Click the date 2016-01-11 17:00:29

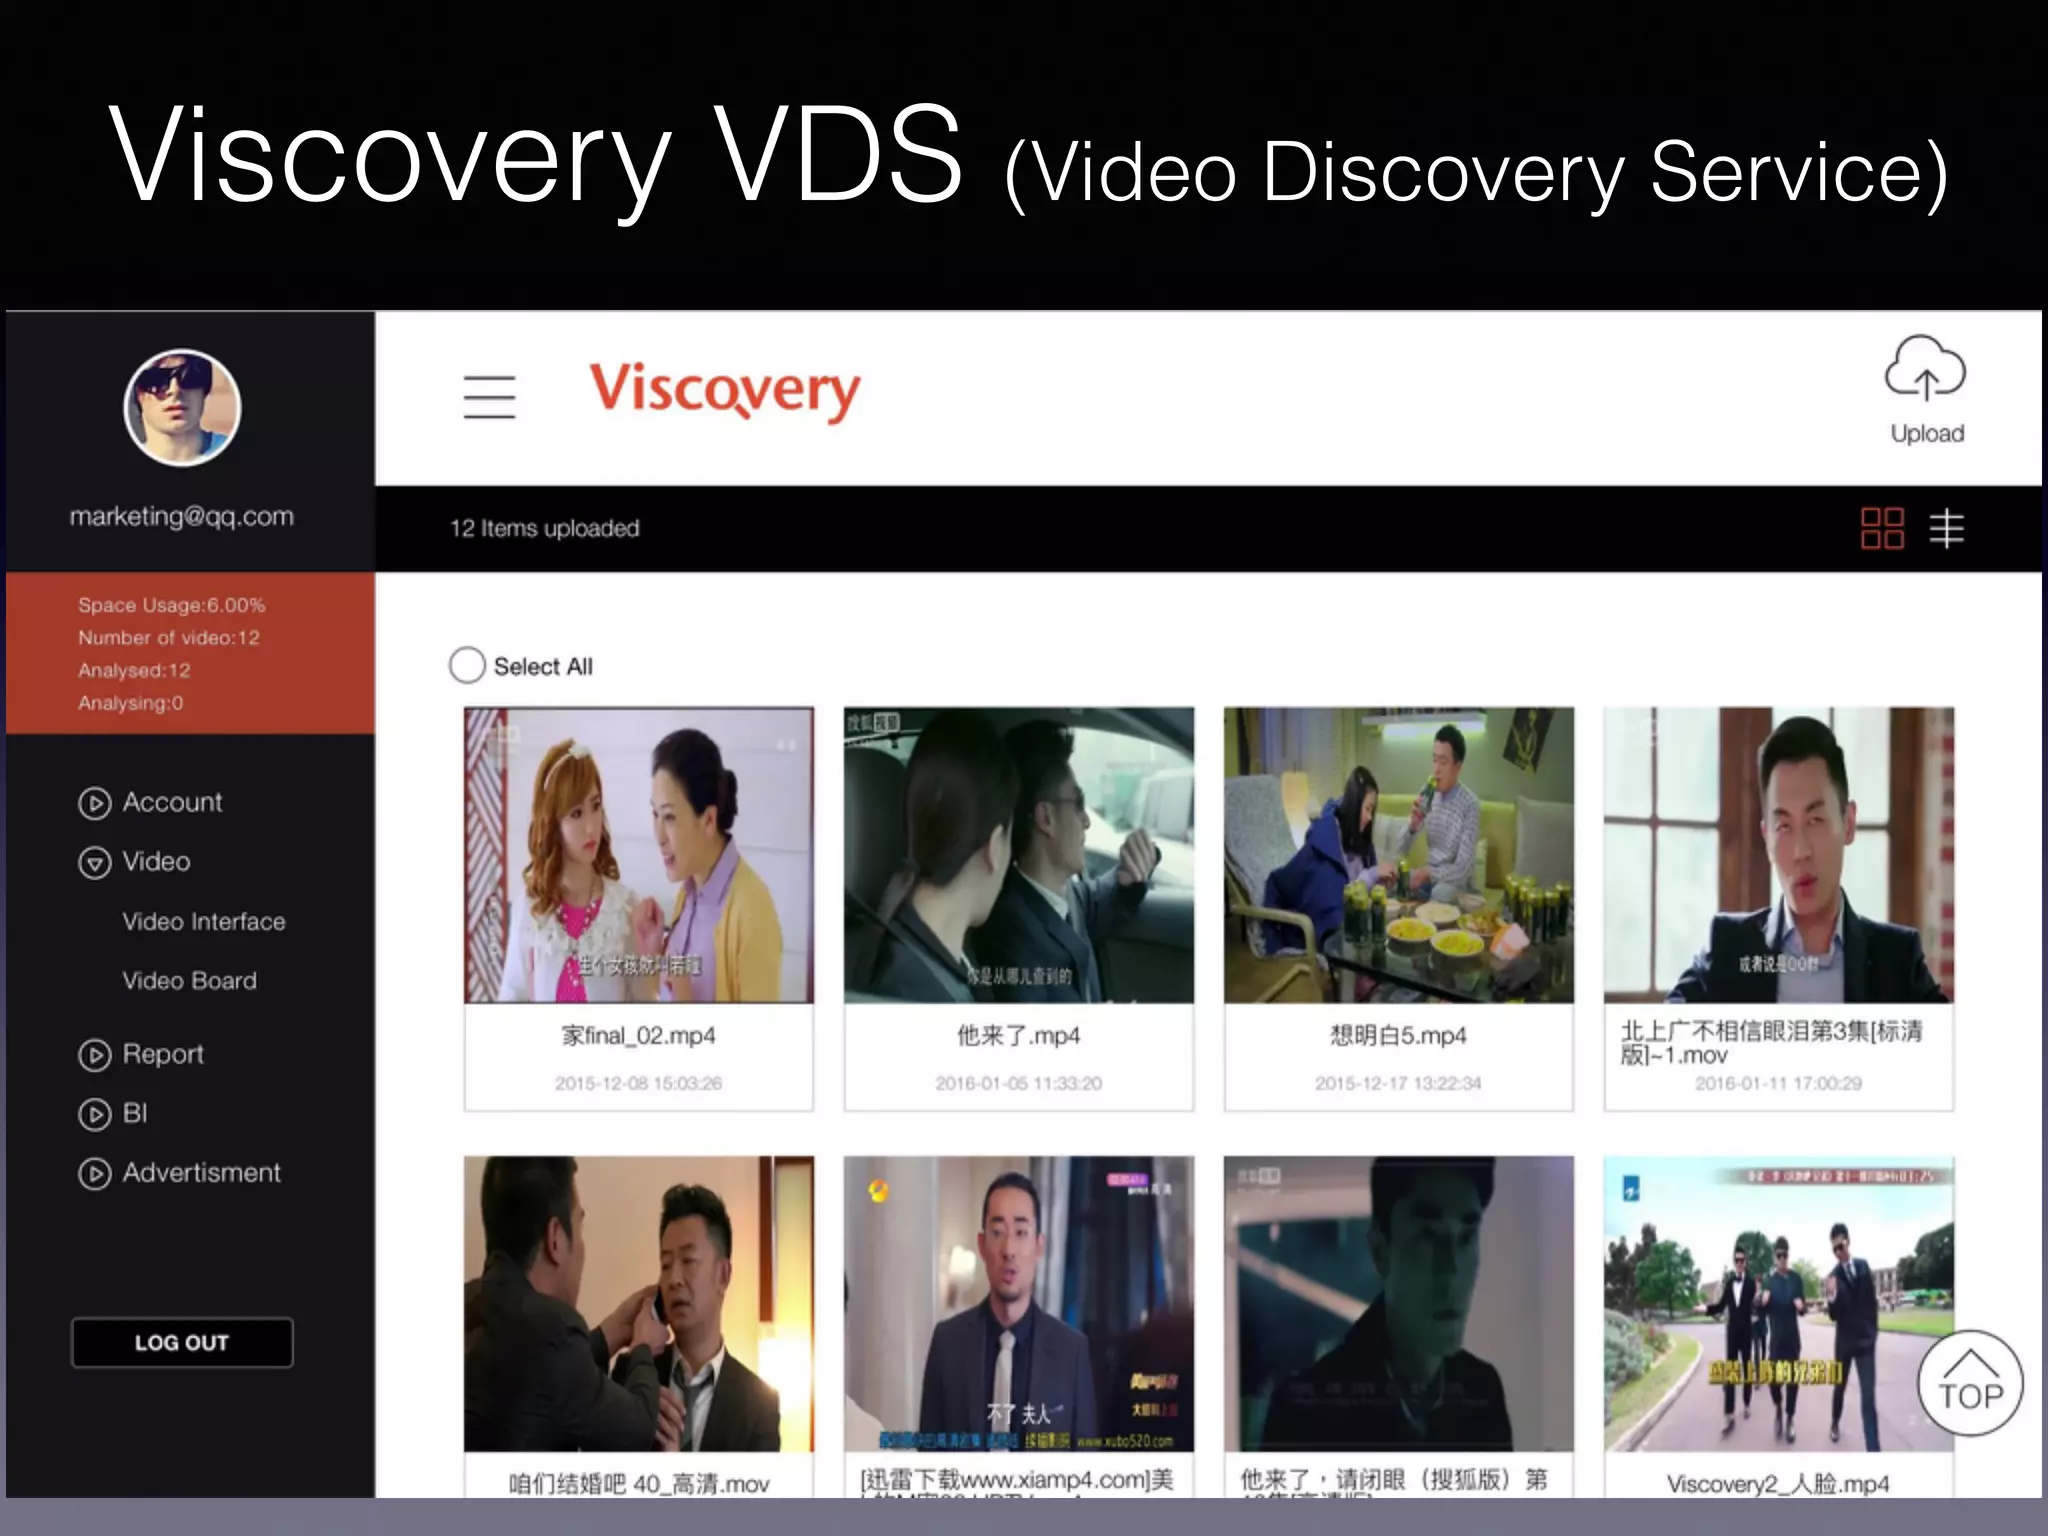pyautogui.click(x=1779, y=1083)
